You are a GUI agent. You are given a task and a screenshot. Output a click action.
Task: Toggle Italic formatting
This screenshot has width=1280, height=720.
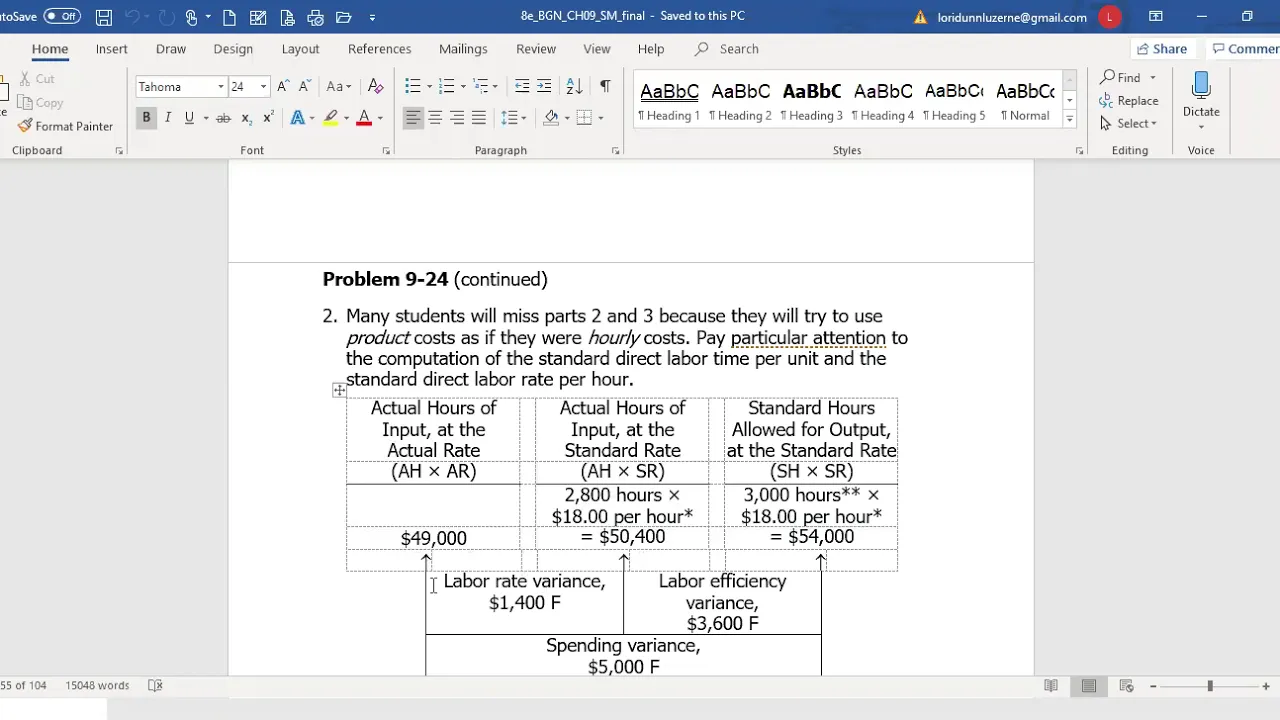[x=168, y=118]
